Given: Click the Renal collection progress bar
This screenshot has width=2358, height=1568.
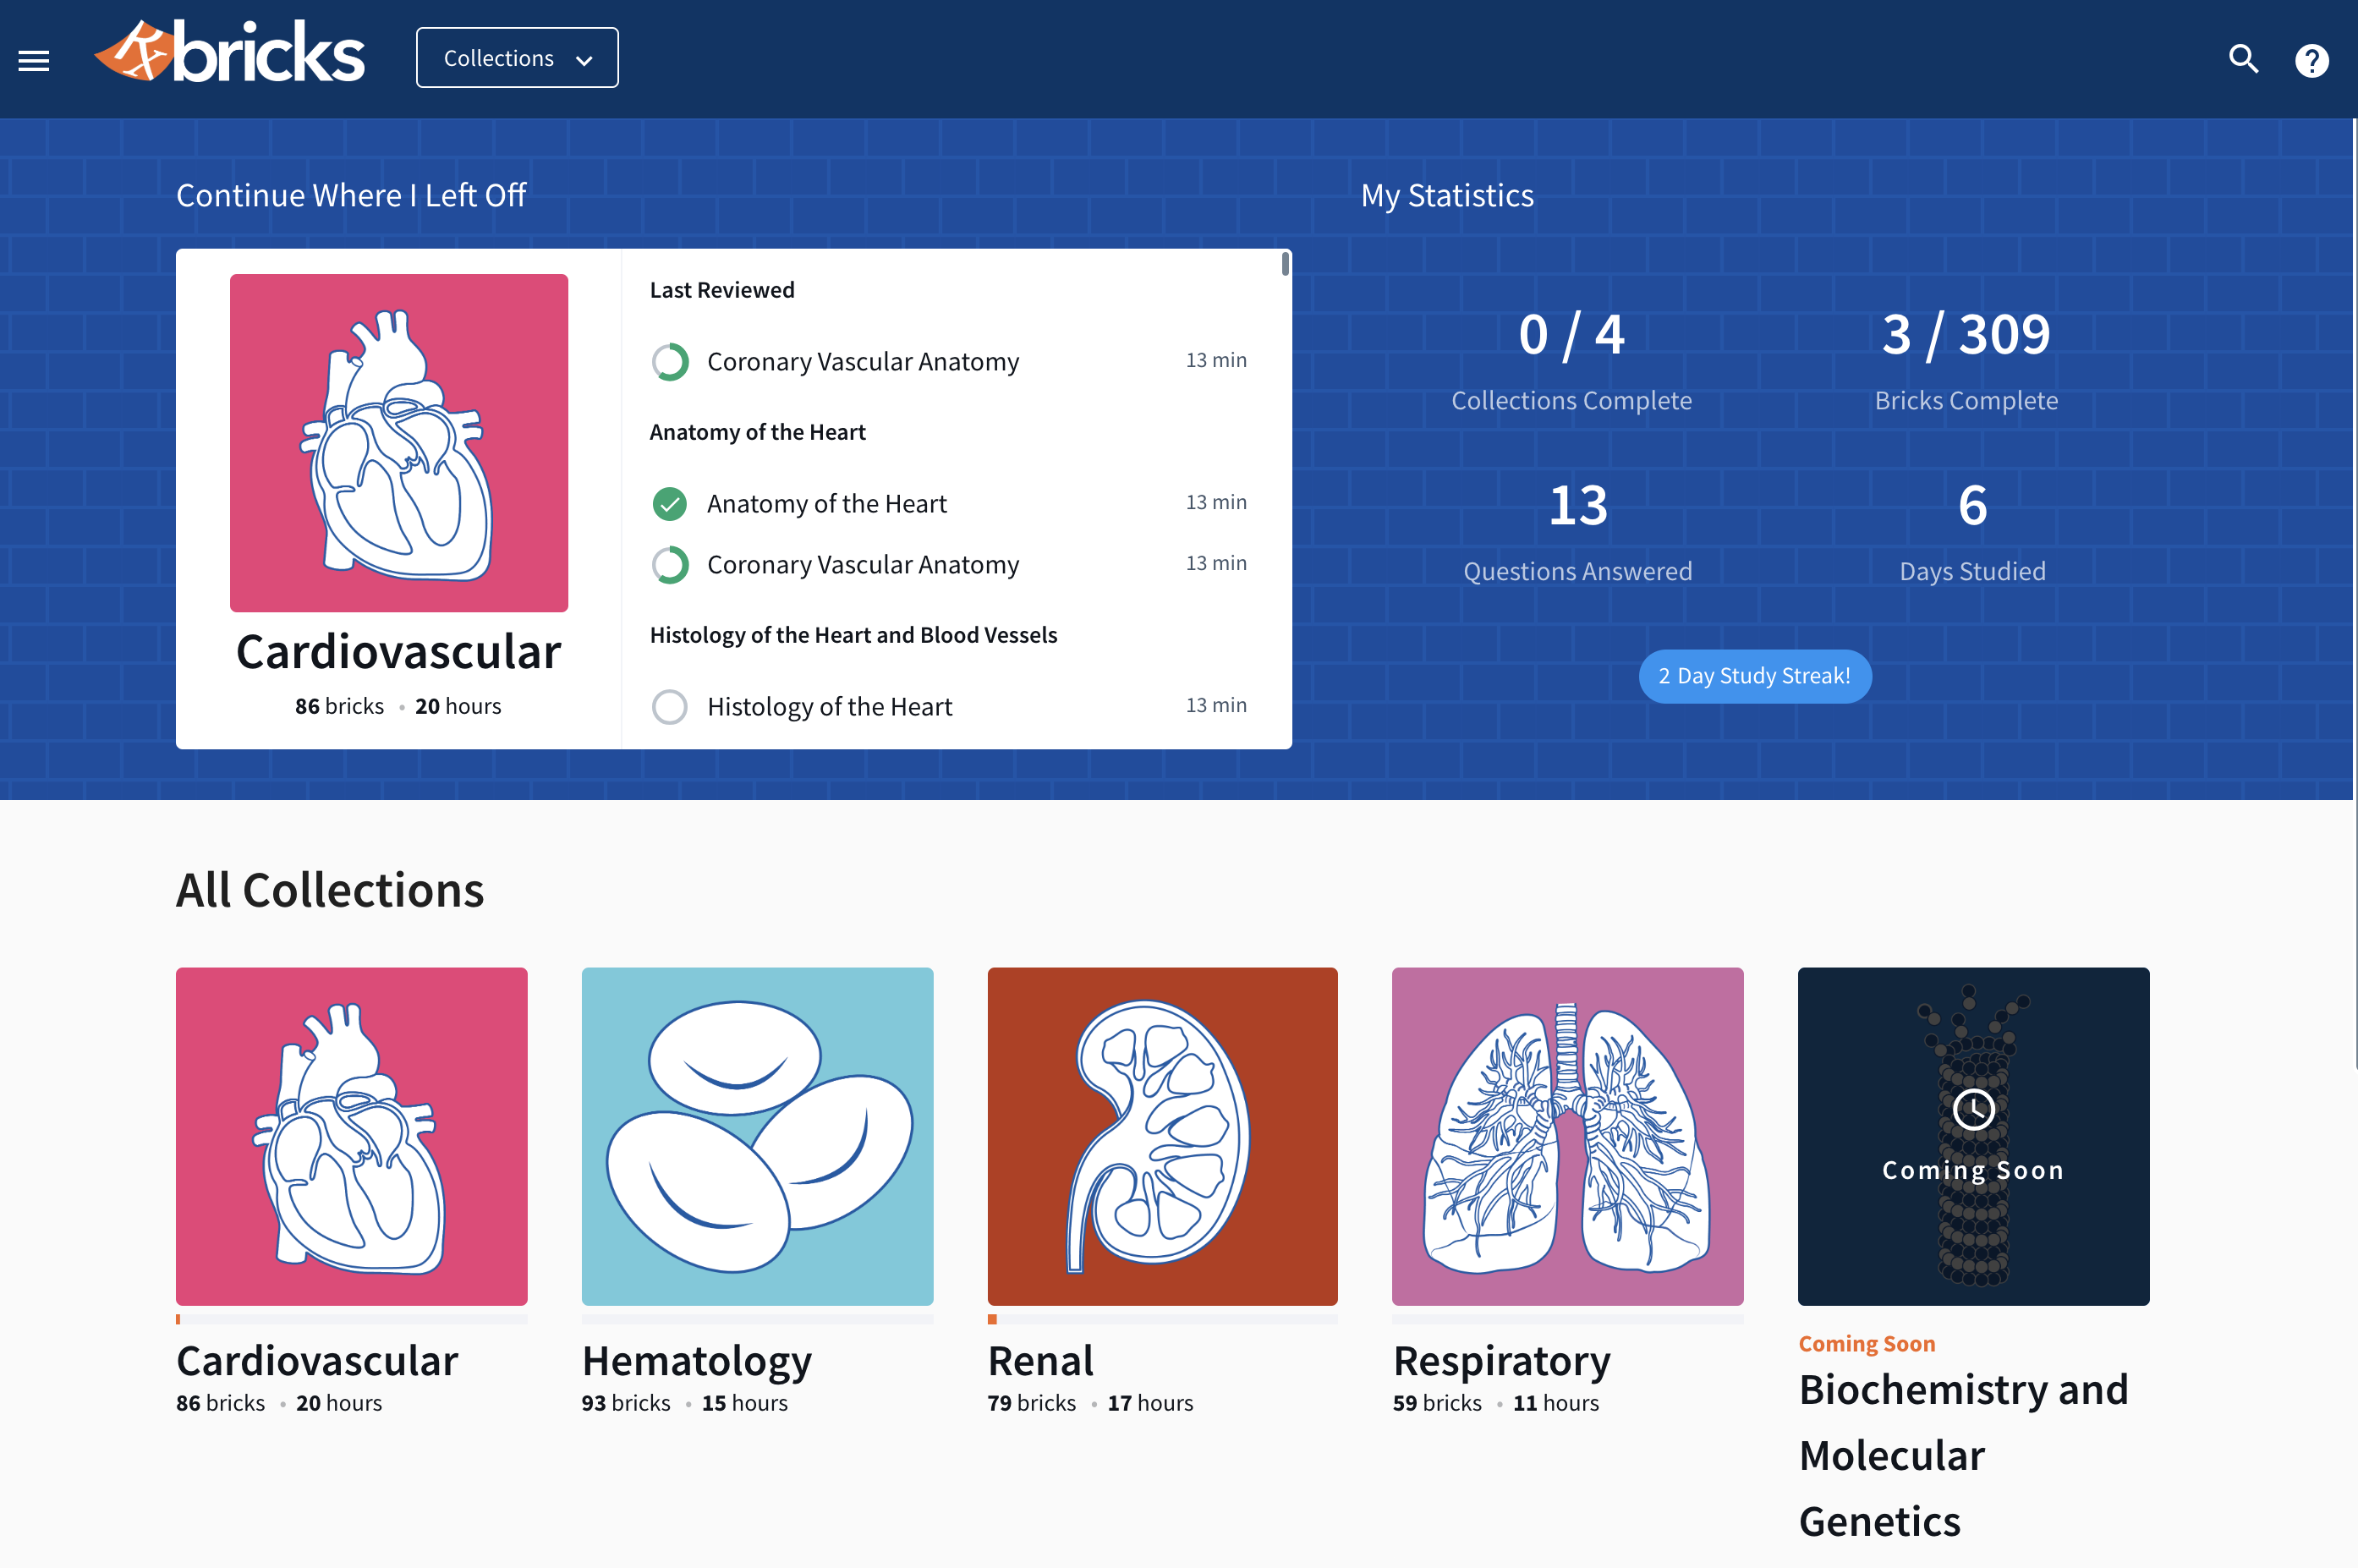Looking at the screenshot, I should pos(1162,1319).
